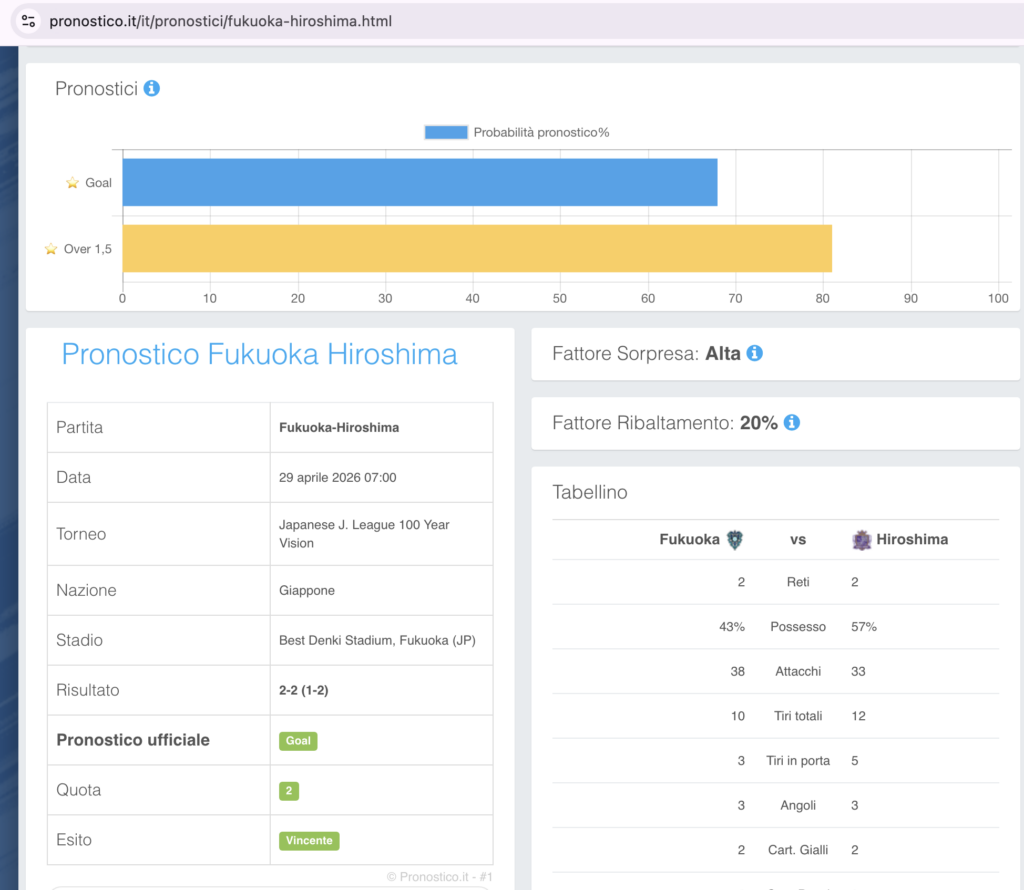Screen dimensions: 1024x890
Task: Click the green Vincente outcome badge
Action: 309,841
